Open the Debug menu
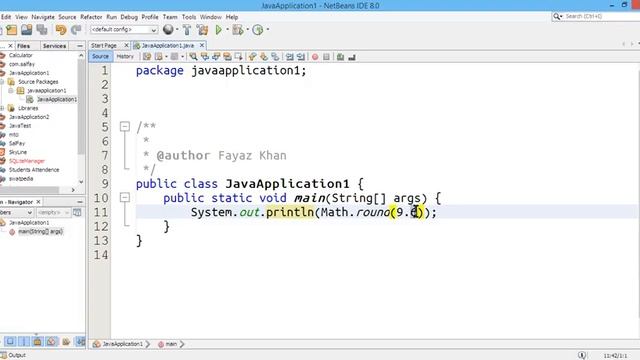640x360 pixels. pyautogui.click(x=129, y=17)
